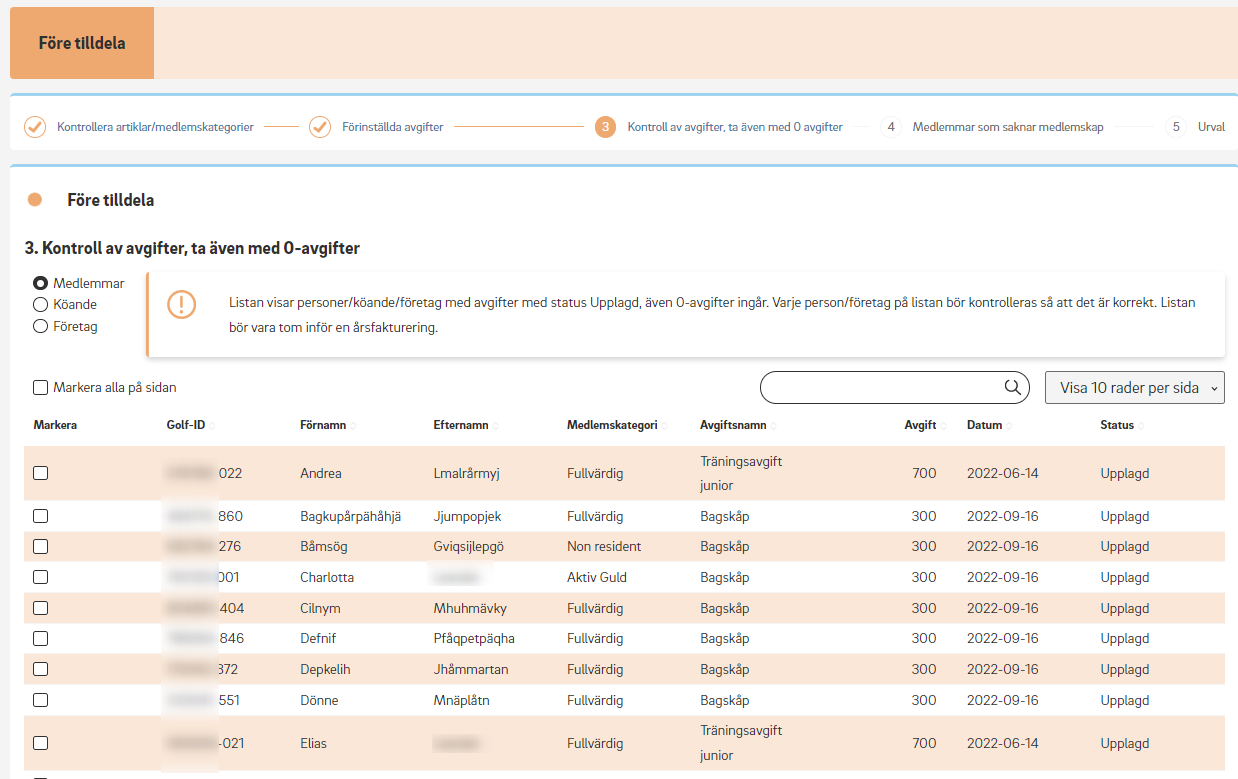
Task: Click step 4 number circle
Action: point(891,127)
